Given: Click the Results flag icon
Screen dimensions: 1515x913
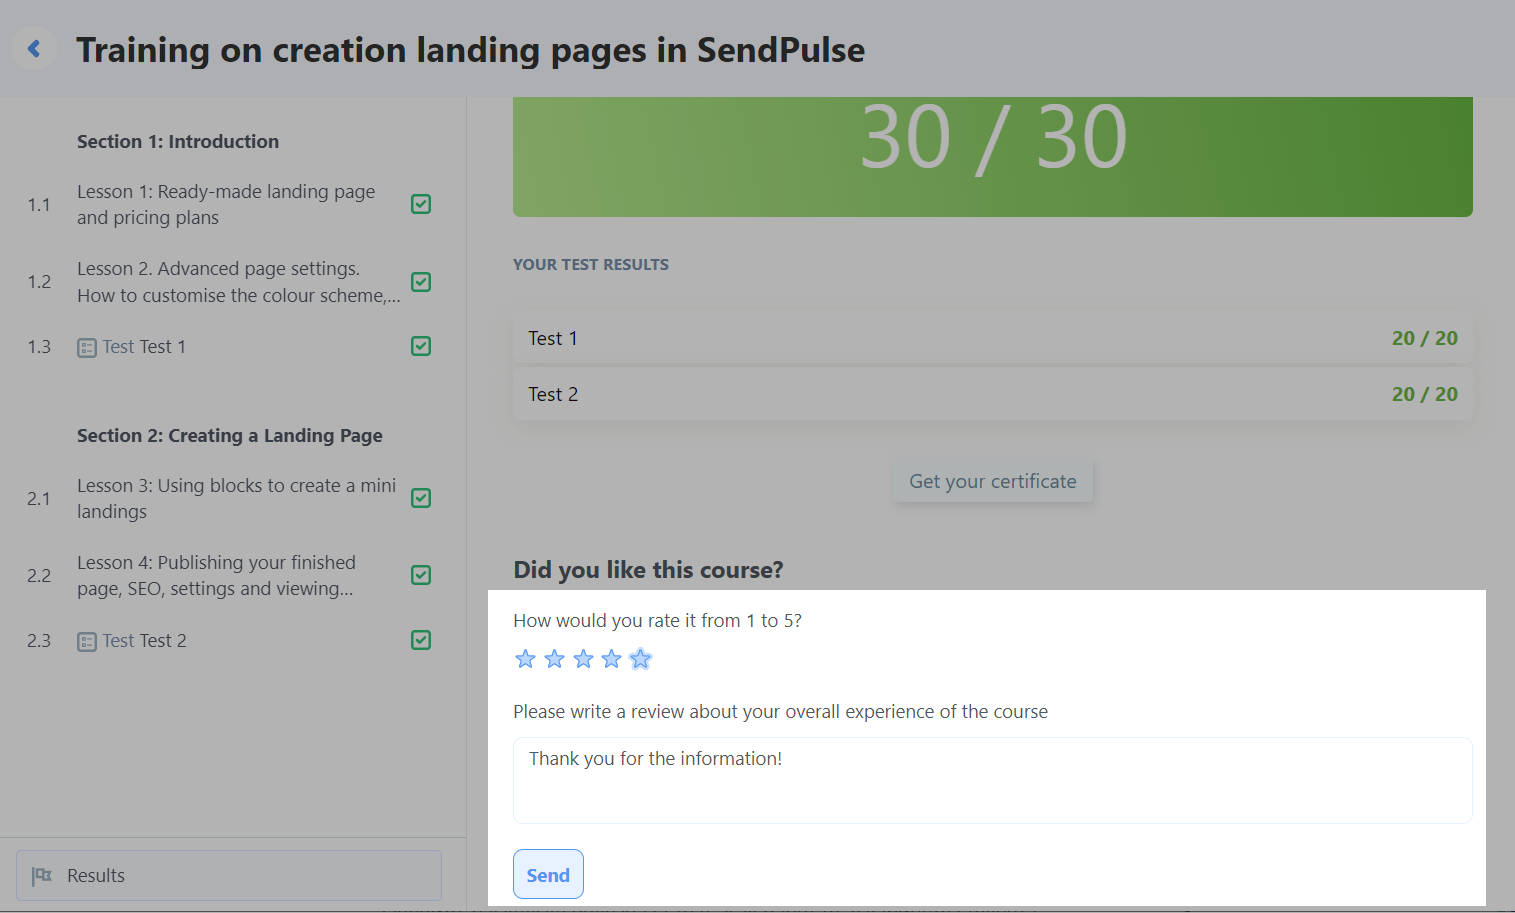Looking at the screenshot, I should pyautogui.click(x=42, y=876).
